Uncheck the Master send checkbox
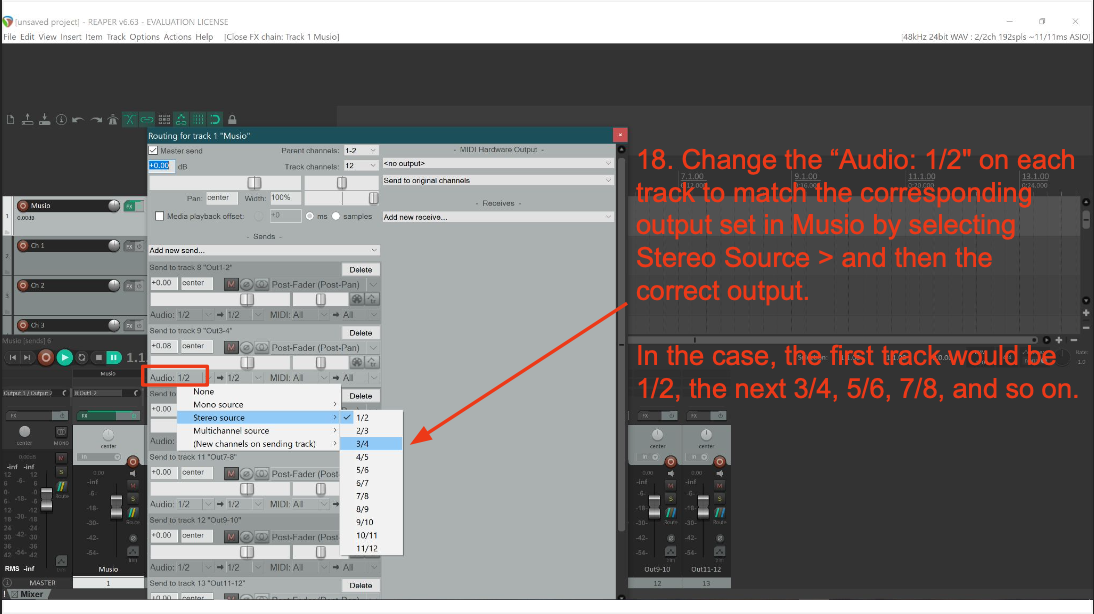The image size is (1094, 614). click(153, 150)
